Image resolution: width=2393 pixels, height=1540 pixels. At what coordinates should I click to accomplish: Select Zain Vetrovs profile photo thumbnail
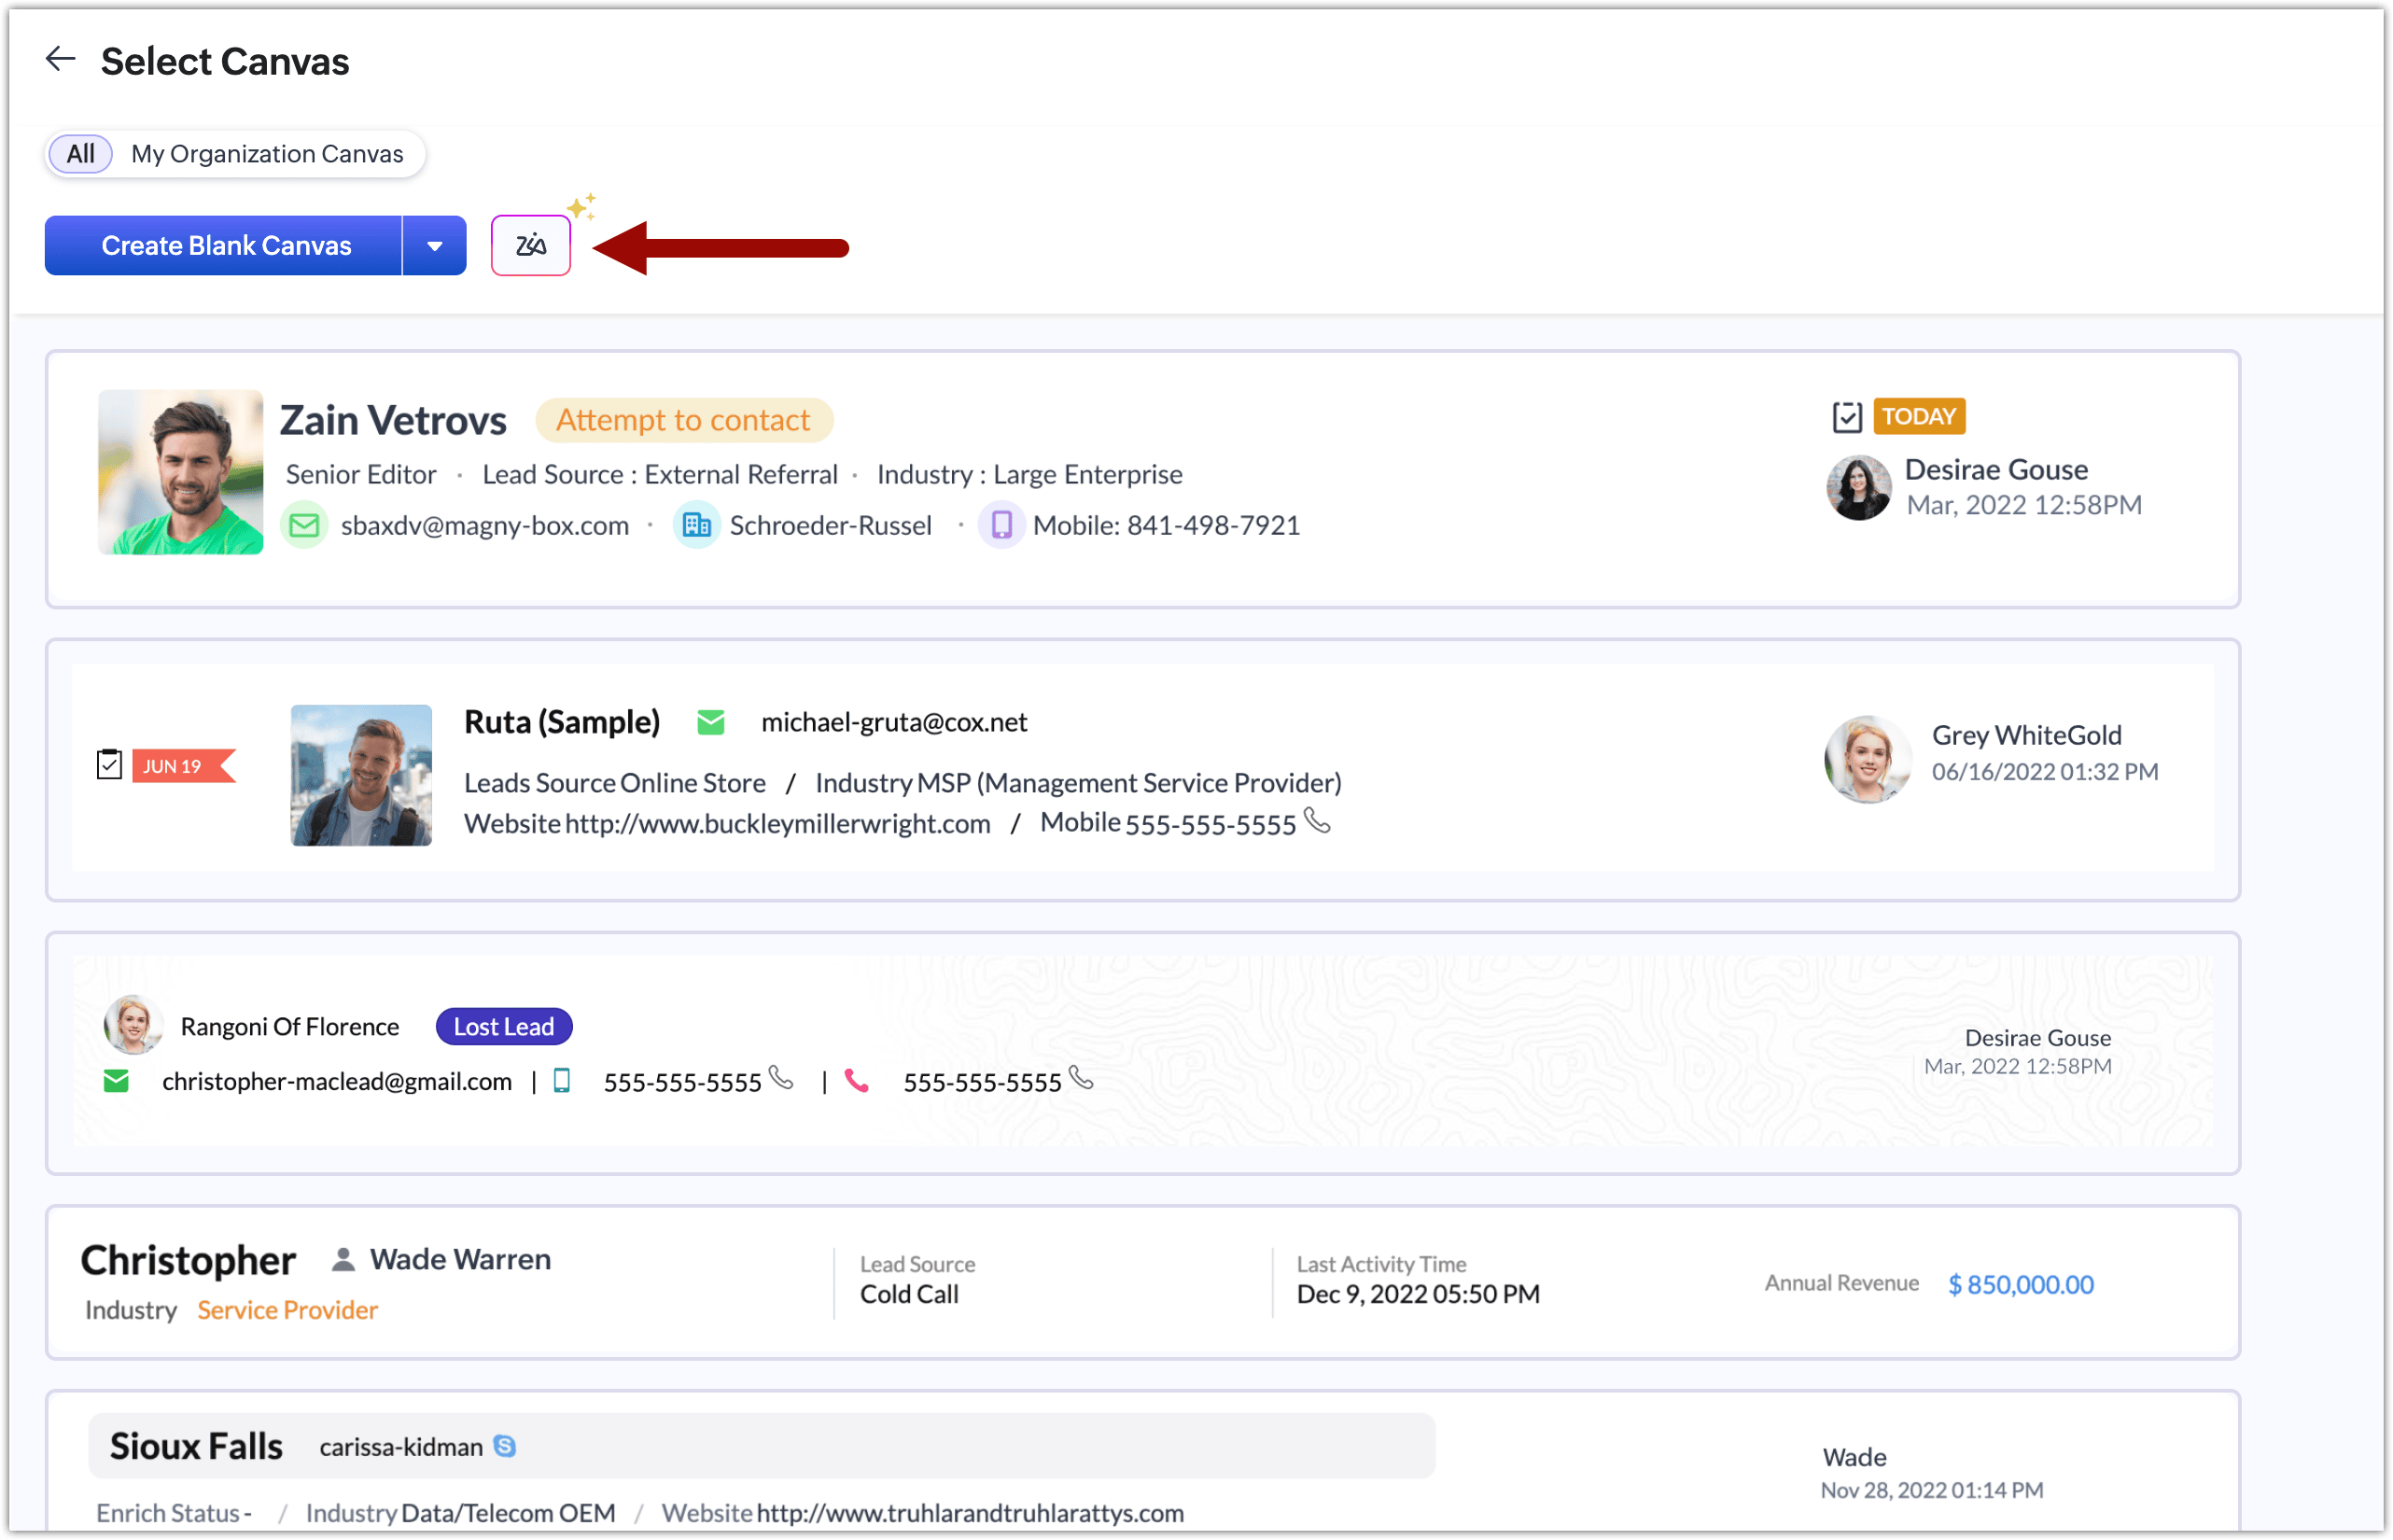tap(181, 472)
